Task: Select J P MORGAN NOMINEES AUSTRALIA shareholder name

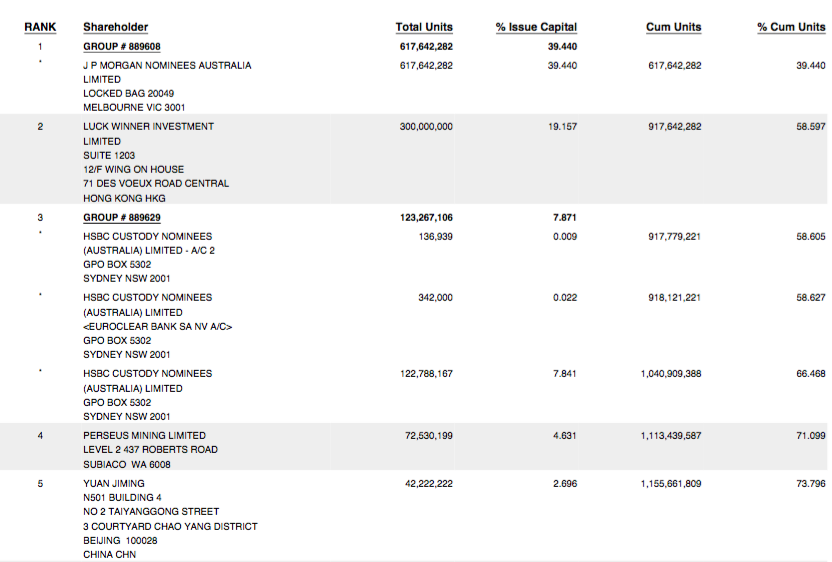Action: [167, 65]
